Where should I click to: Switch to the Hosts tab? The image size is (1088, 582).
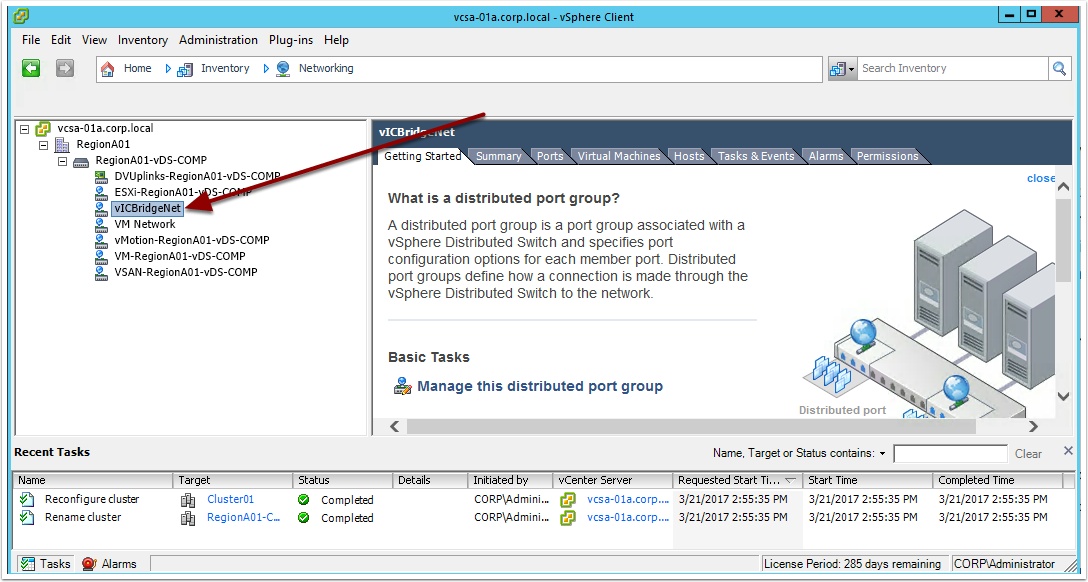coord(689,156)
